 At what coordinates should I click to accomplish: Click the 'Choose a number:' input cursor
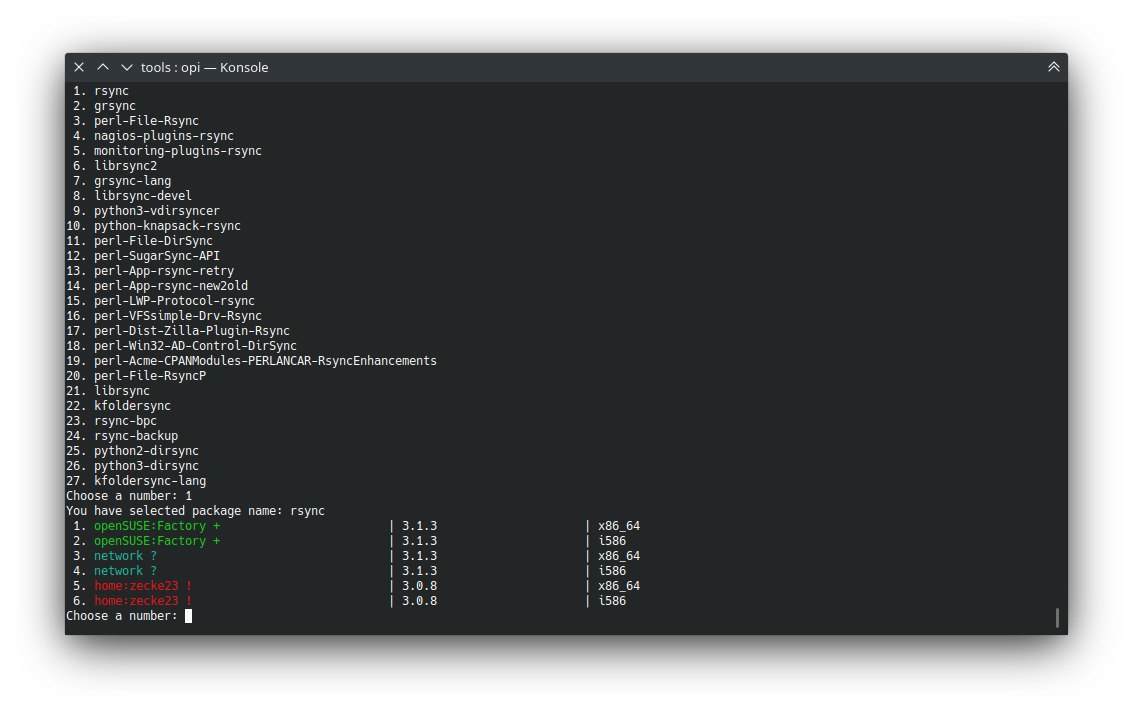coord(189,616)
